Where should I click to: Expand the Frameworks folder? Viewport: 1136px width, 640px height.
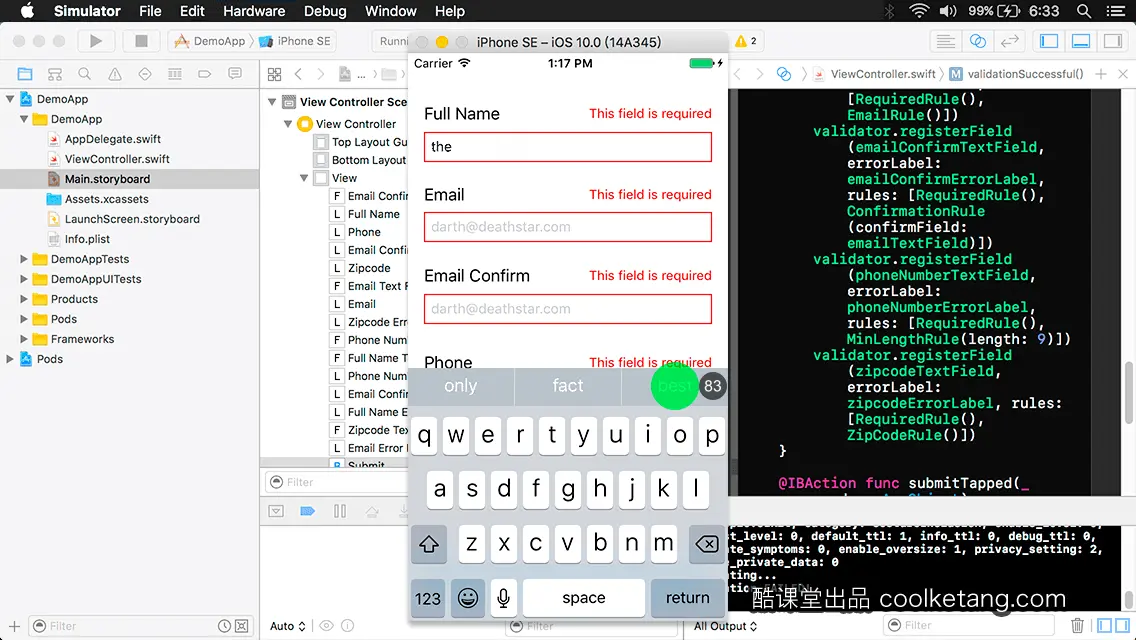pos(24,338)
